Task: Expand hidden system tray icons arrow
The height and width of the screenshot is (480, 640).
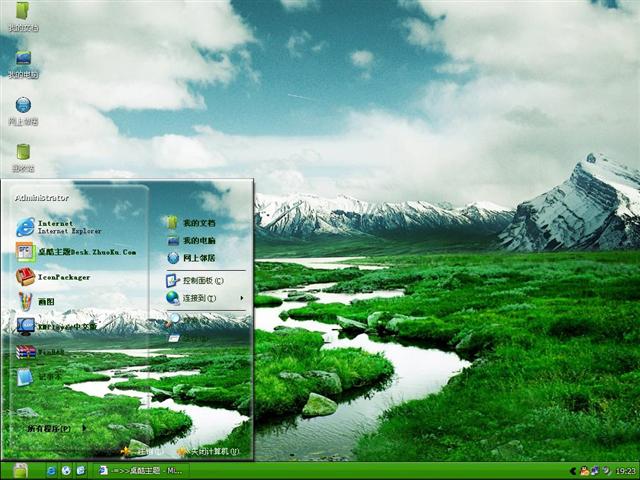Action: (573, 471)
